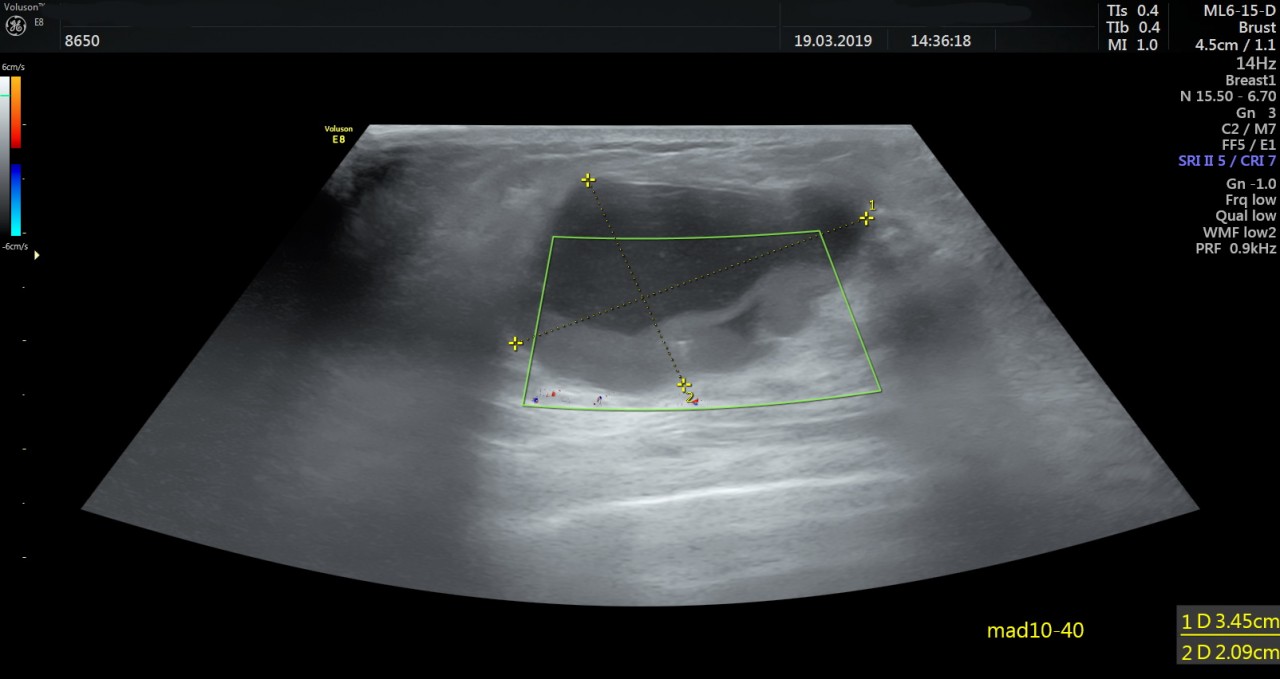The width and height of the screenshot is (1280, 679).
Task: Select caliper cross labeled 1 on the right
Action: [x=867, y=218]
